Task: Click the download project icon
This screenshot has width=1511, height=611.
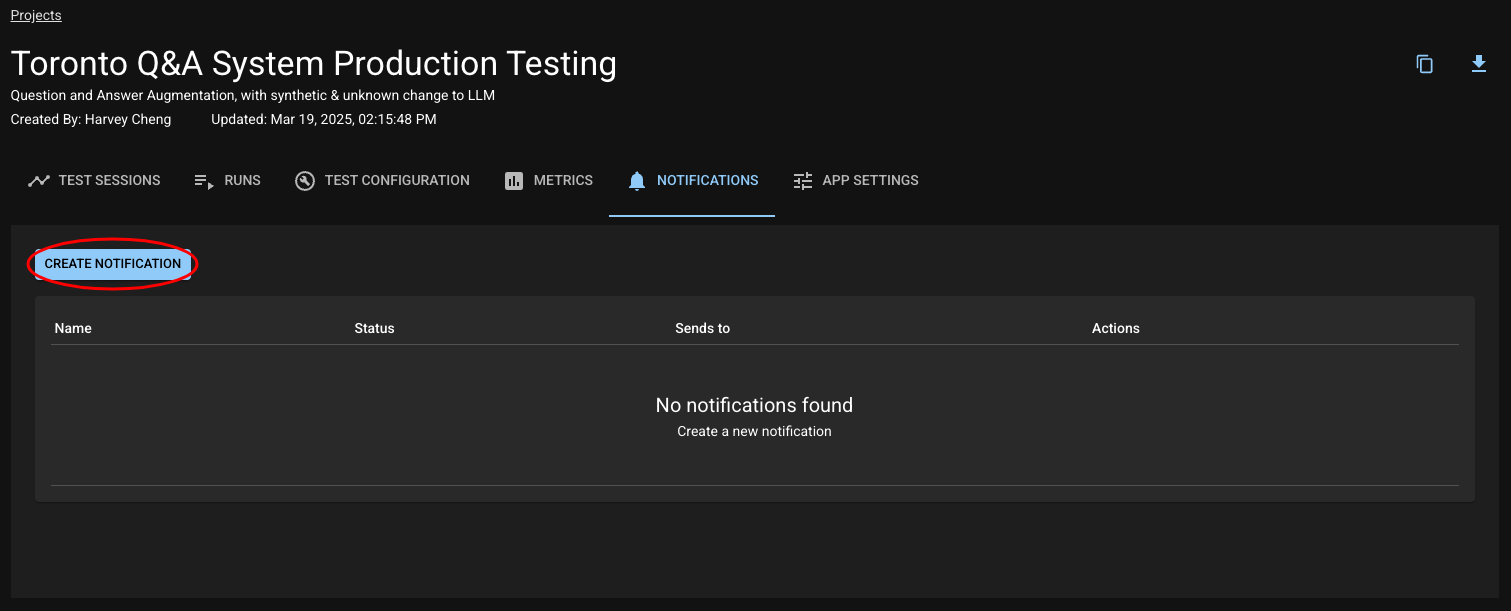Action: (x=1478, y=64)
